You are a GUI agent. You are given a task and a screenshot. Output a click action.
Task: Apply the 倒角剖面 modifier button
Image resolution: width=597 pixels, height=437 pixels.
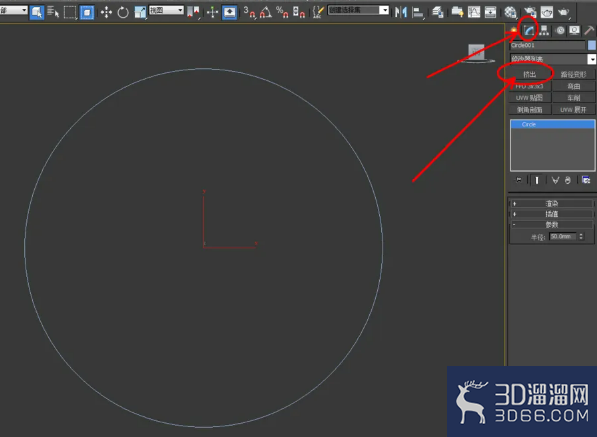click(x=530, y=110)
